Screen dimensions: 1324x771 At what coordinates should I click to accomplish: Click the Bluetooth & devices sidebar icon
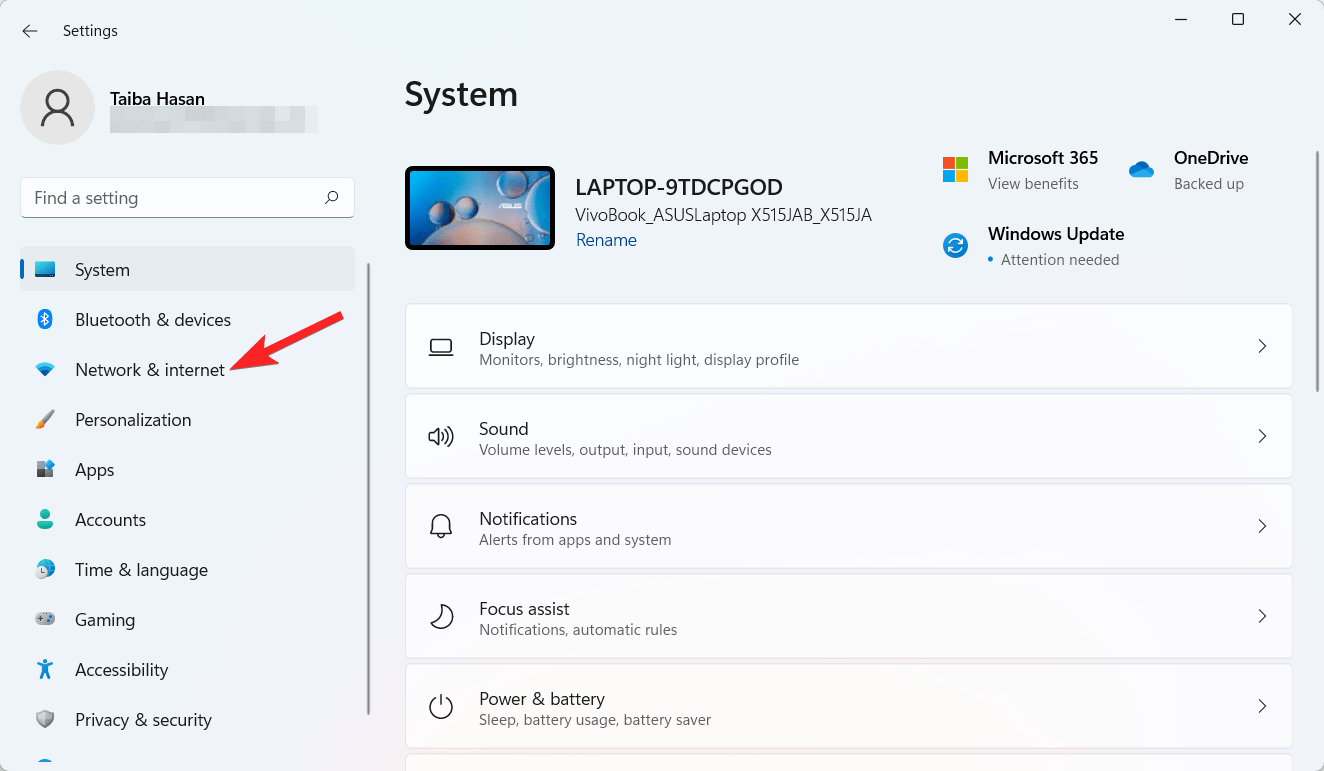(x=45, y=320)
